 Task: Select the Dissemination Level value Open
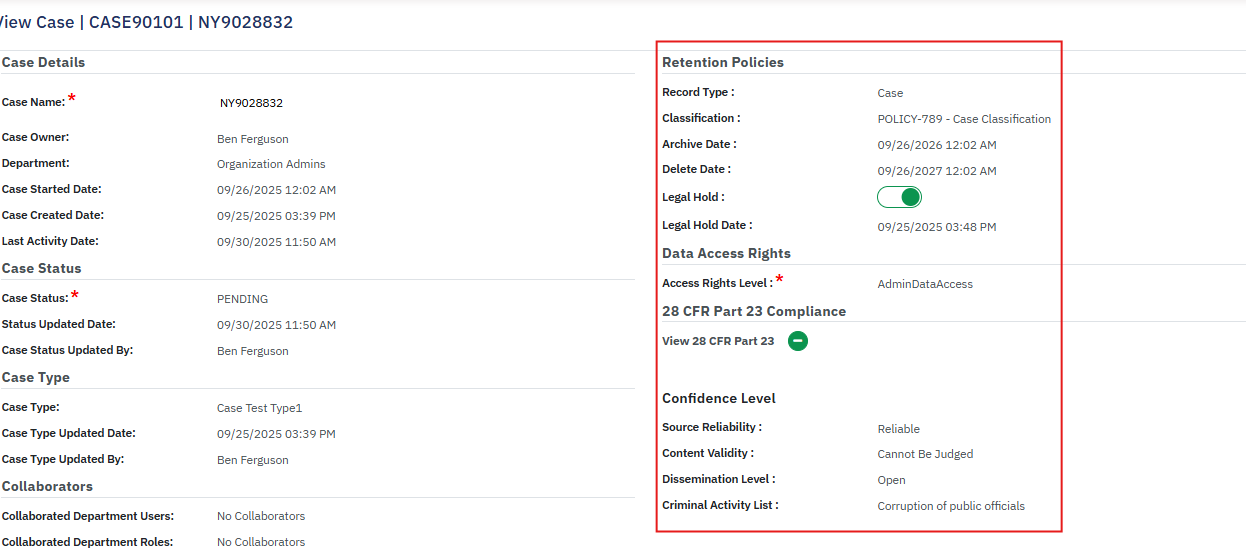tap(891, 480)
